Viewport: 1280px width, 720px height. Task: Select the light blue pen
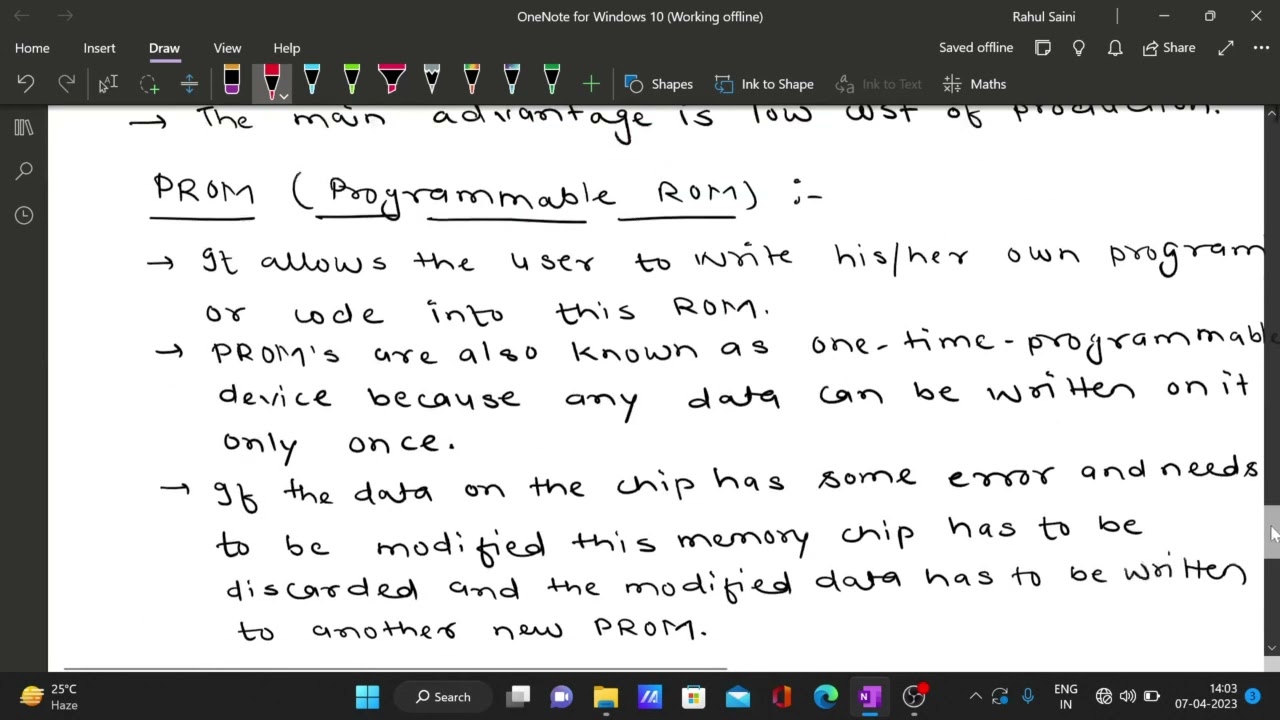[x=312, y=82]
